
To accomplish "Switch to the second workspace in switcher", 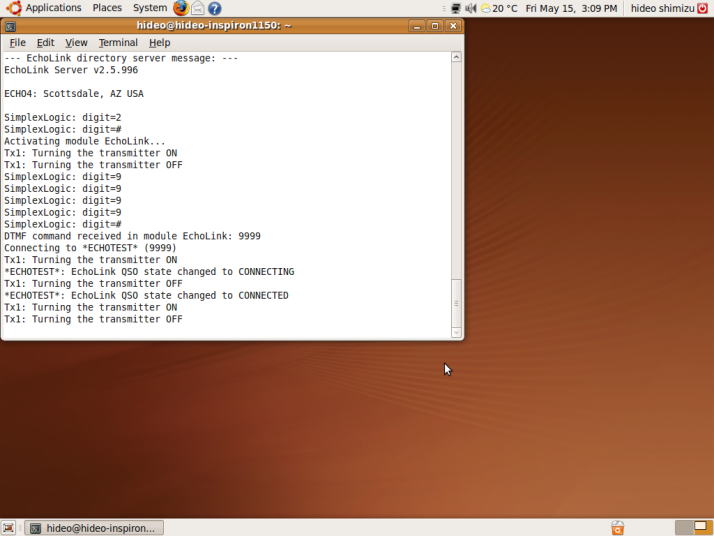I will pyautogui.click(x=702, y=527).
